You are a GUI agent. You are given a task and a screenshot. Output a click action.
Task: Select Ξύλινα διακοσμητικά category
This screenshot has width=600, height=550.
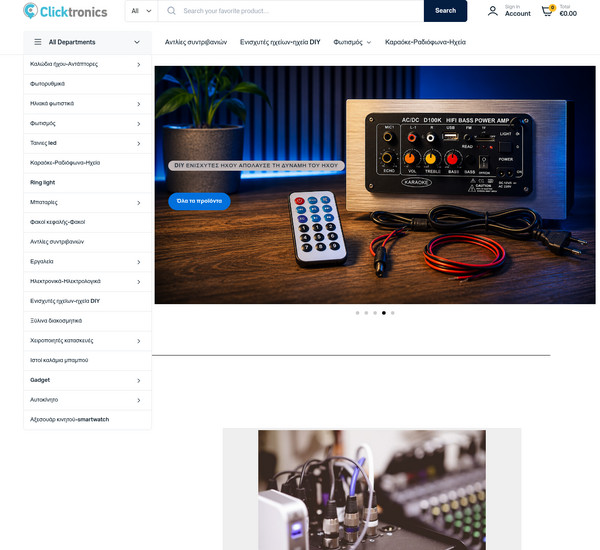point(87,321)
